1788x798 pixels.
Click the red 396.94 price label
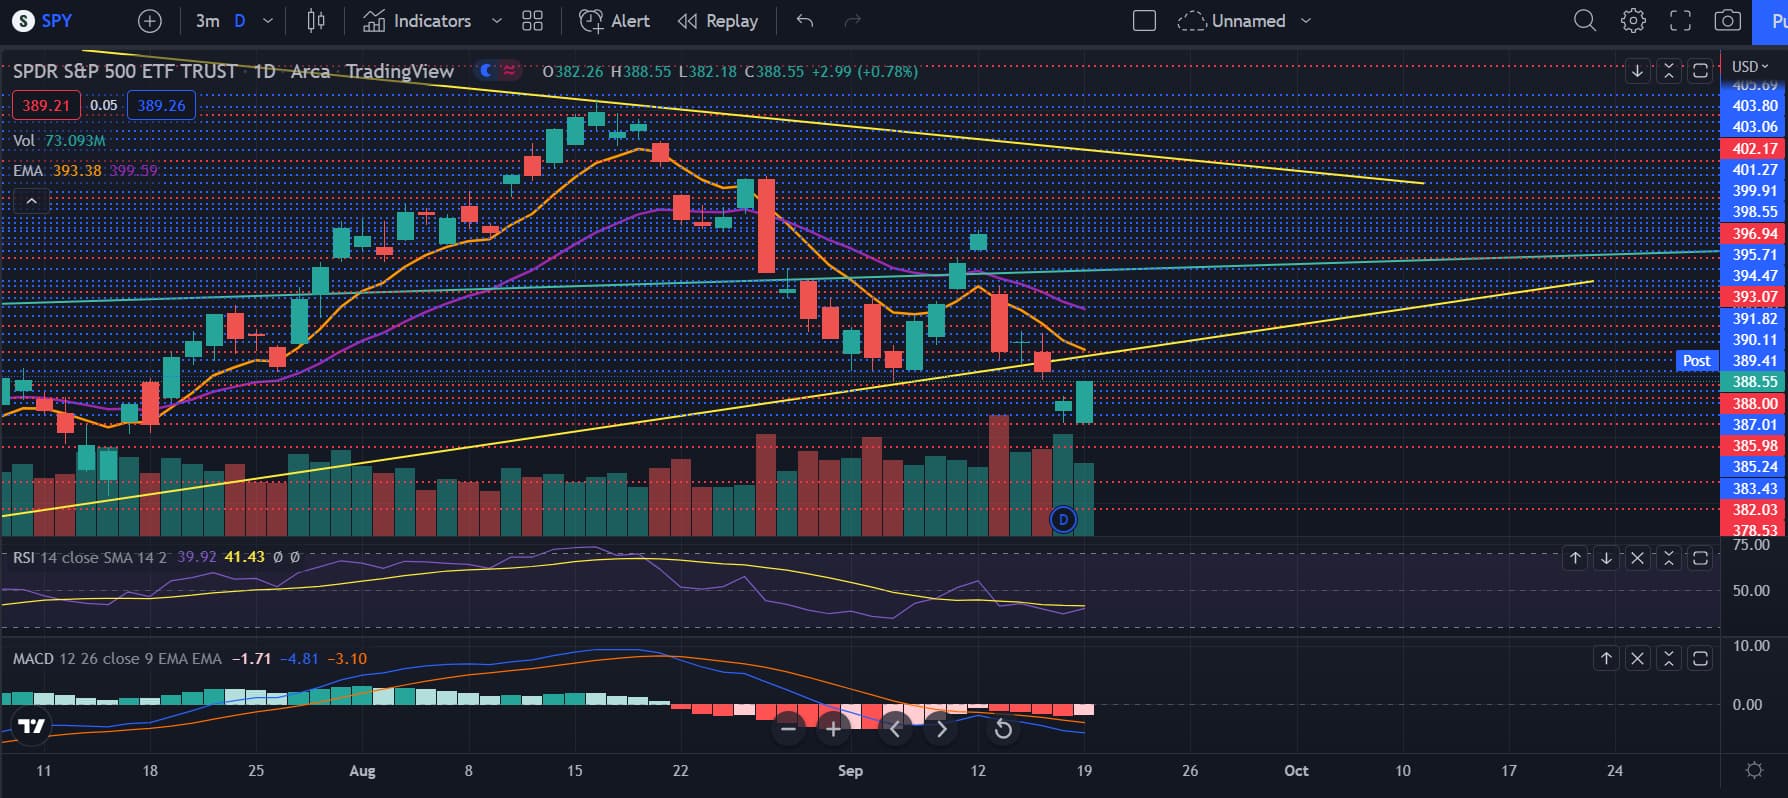[x=1755, y=233]
